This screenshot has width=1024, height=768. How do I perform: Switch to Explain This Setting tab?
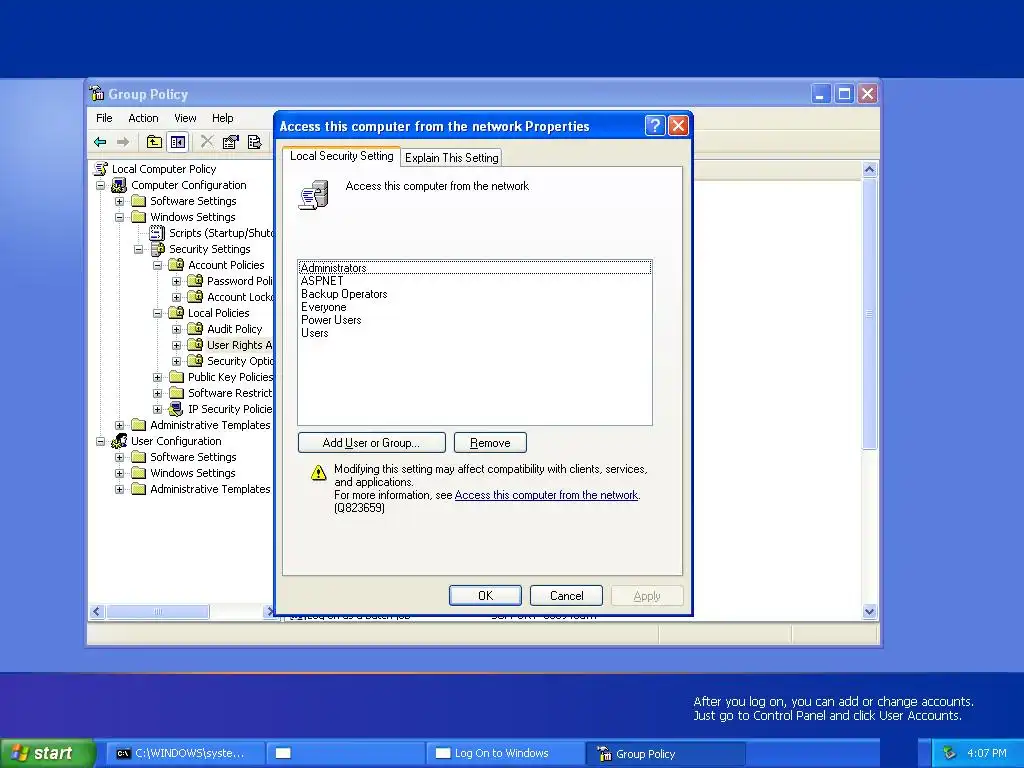point(451,157)
